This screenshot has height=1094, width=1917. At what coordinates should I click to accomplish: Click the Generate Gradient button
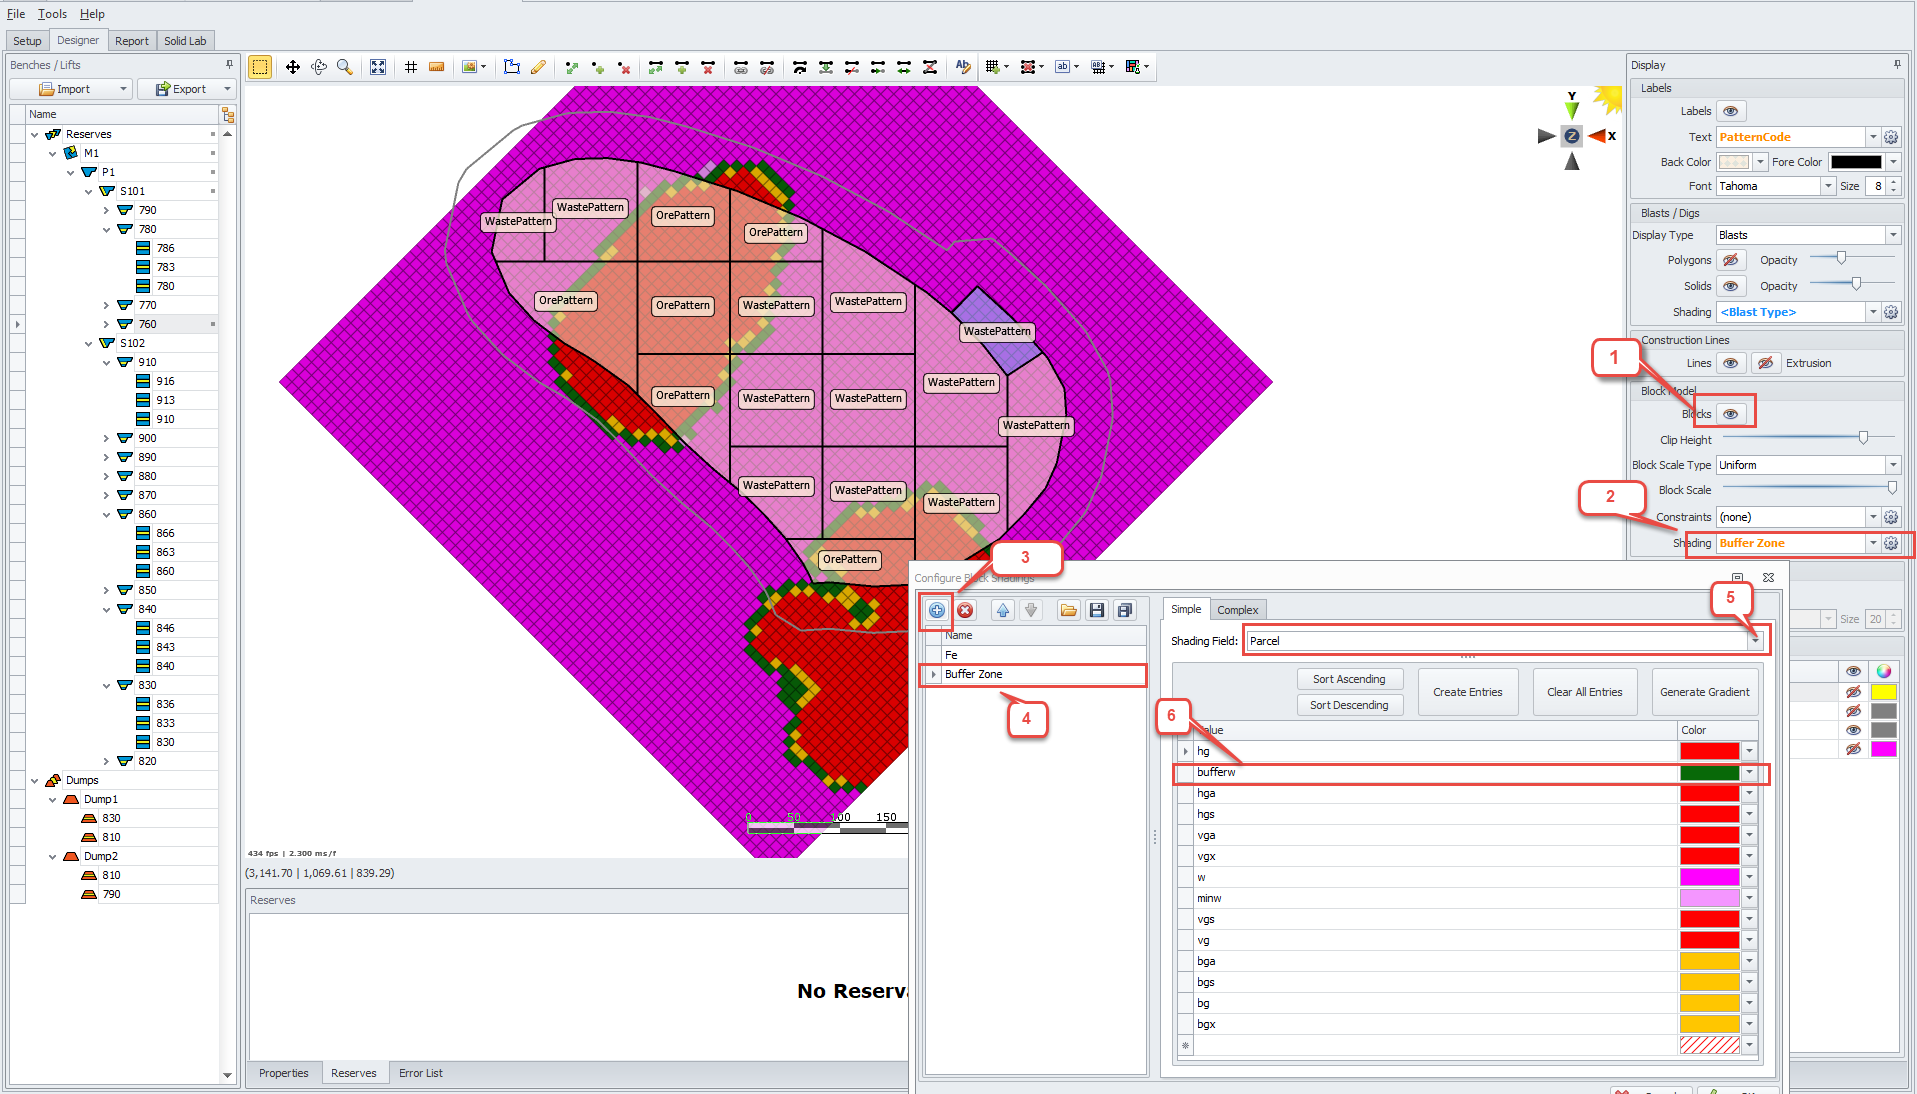click(1704, 692)
